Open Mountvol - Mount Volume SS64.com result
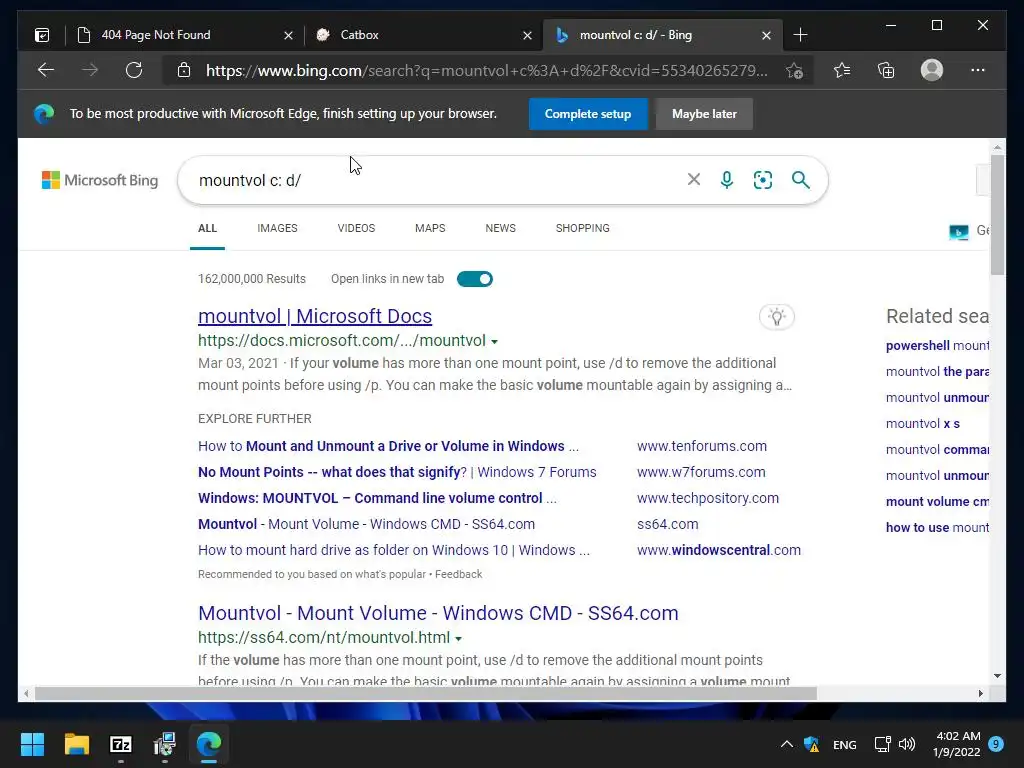This screenshot has height=768, width=1024. click(438, 613)
